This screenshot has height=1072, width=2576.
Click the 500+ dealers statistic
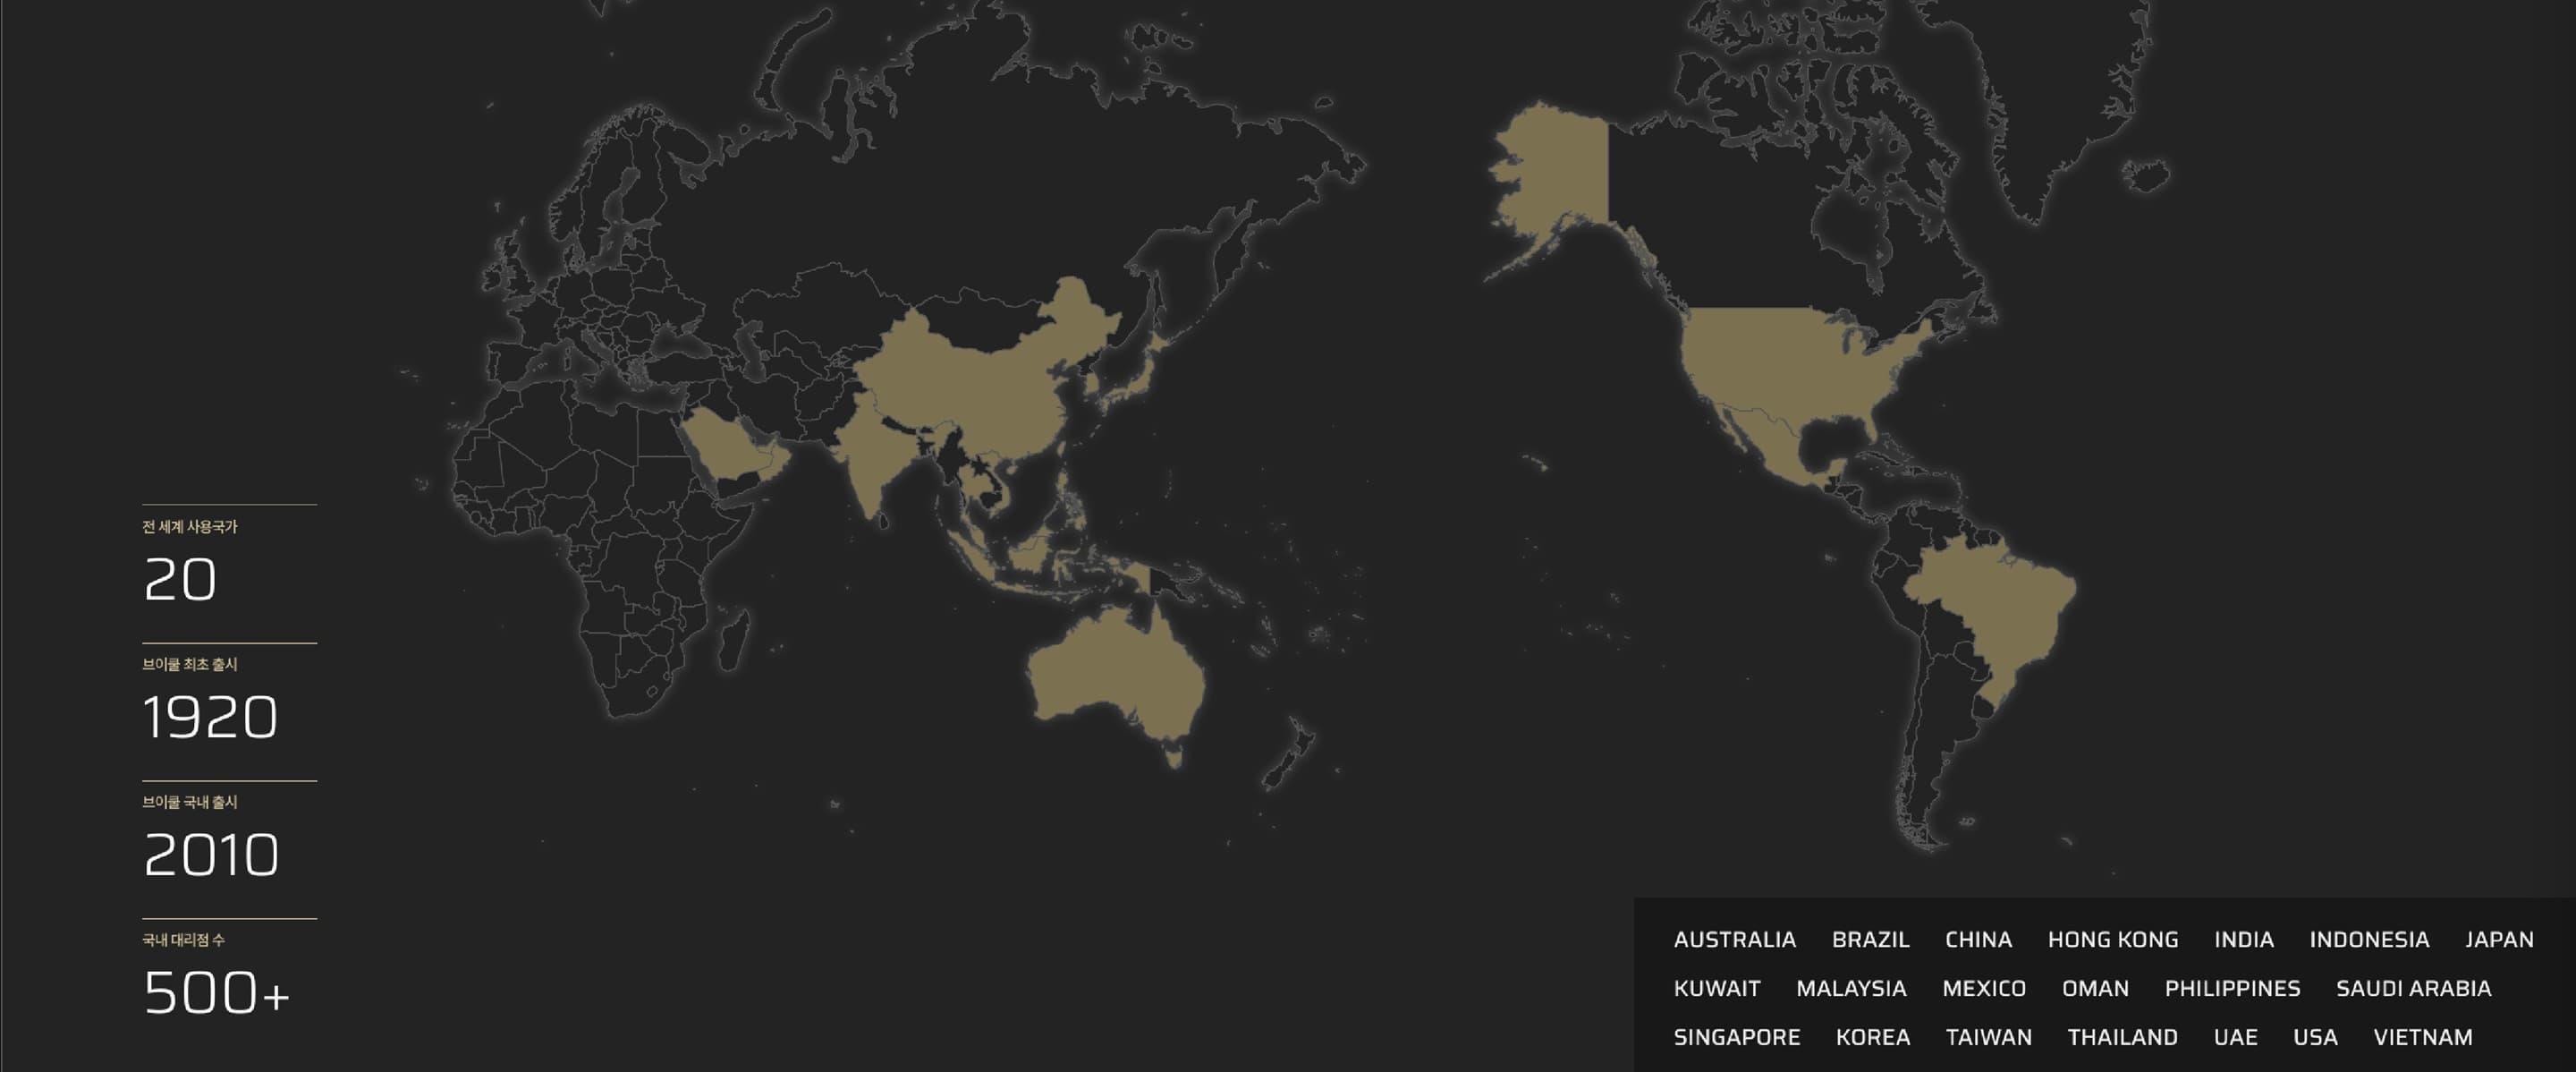pyautogui.click(x=217, y=993)
